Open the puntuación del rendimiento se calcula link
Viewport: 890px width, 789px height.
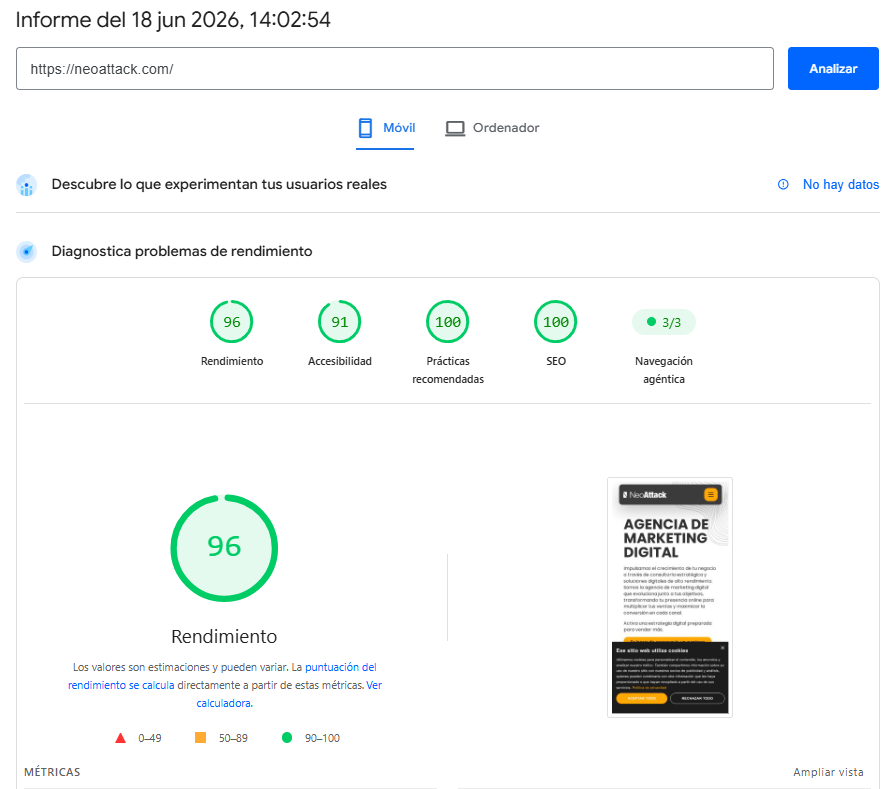click(222, 676)
